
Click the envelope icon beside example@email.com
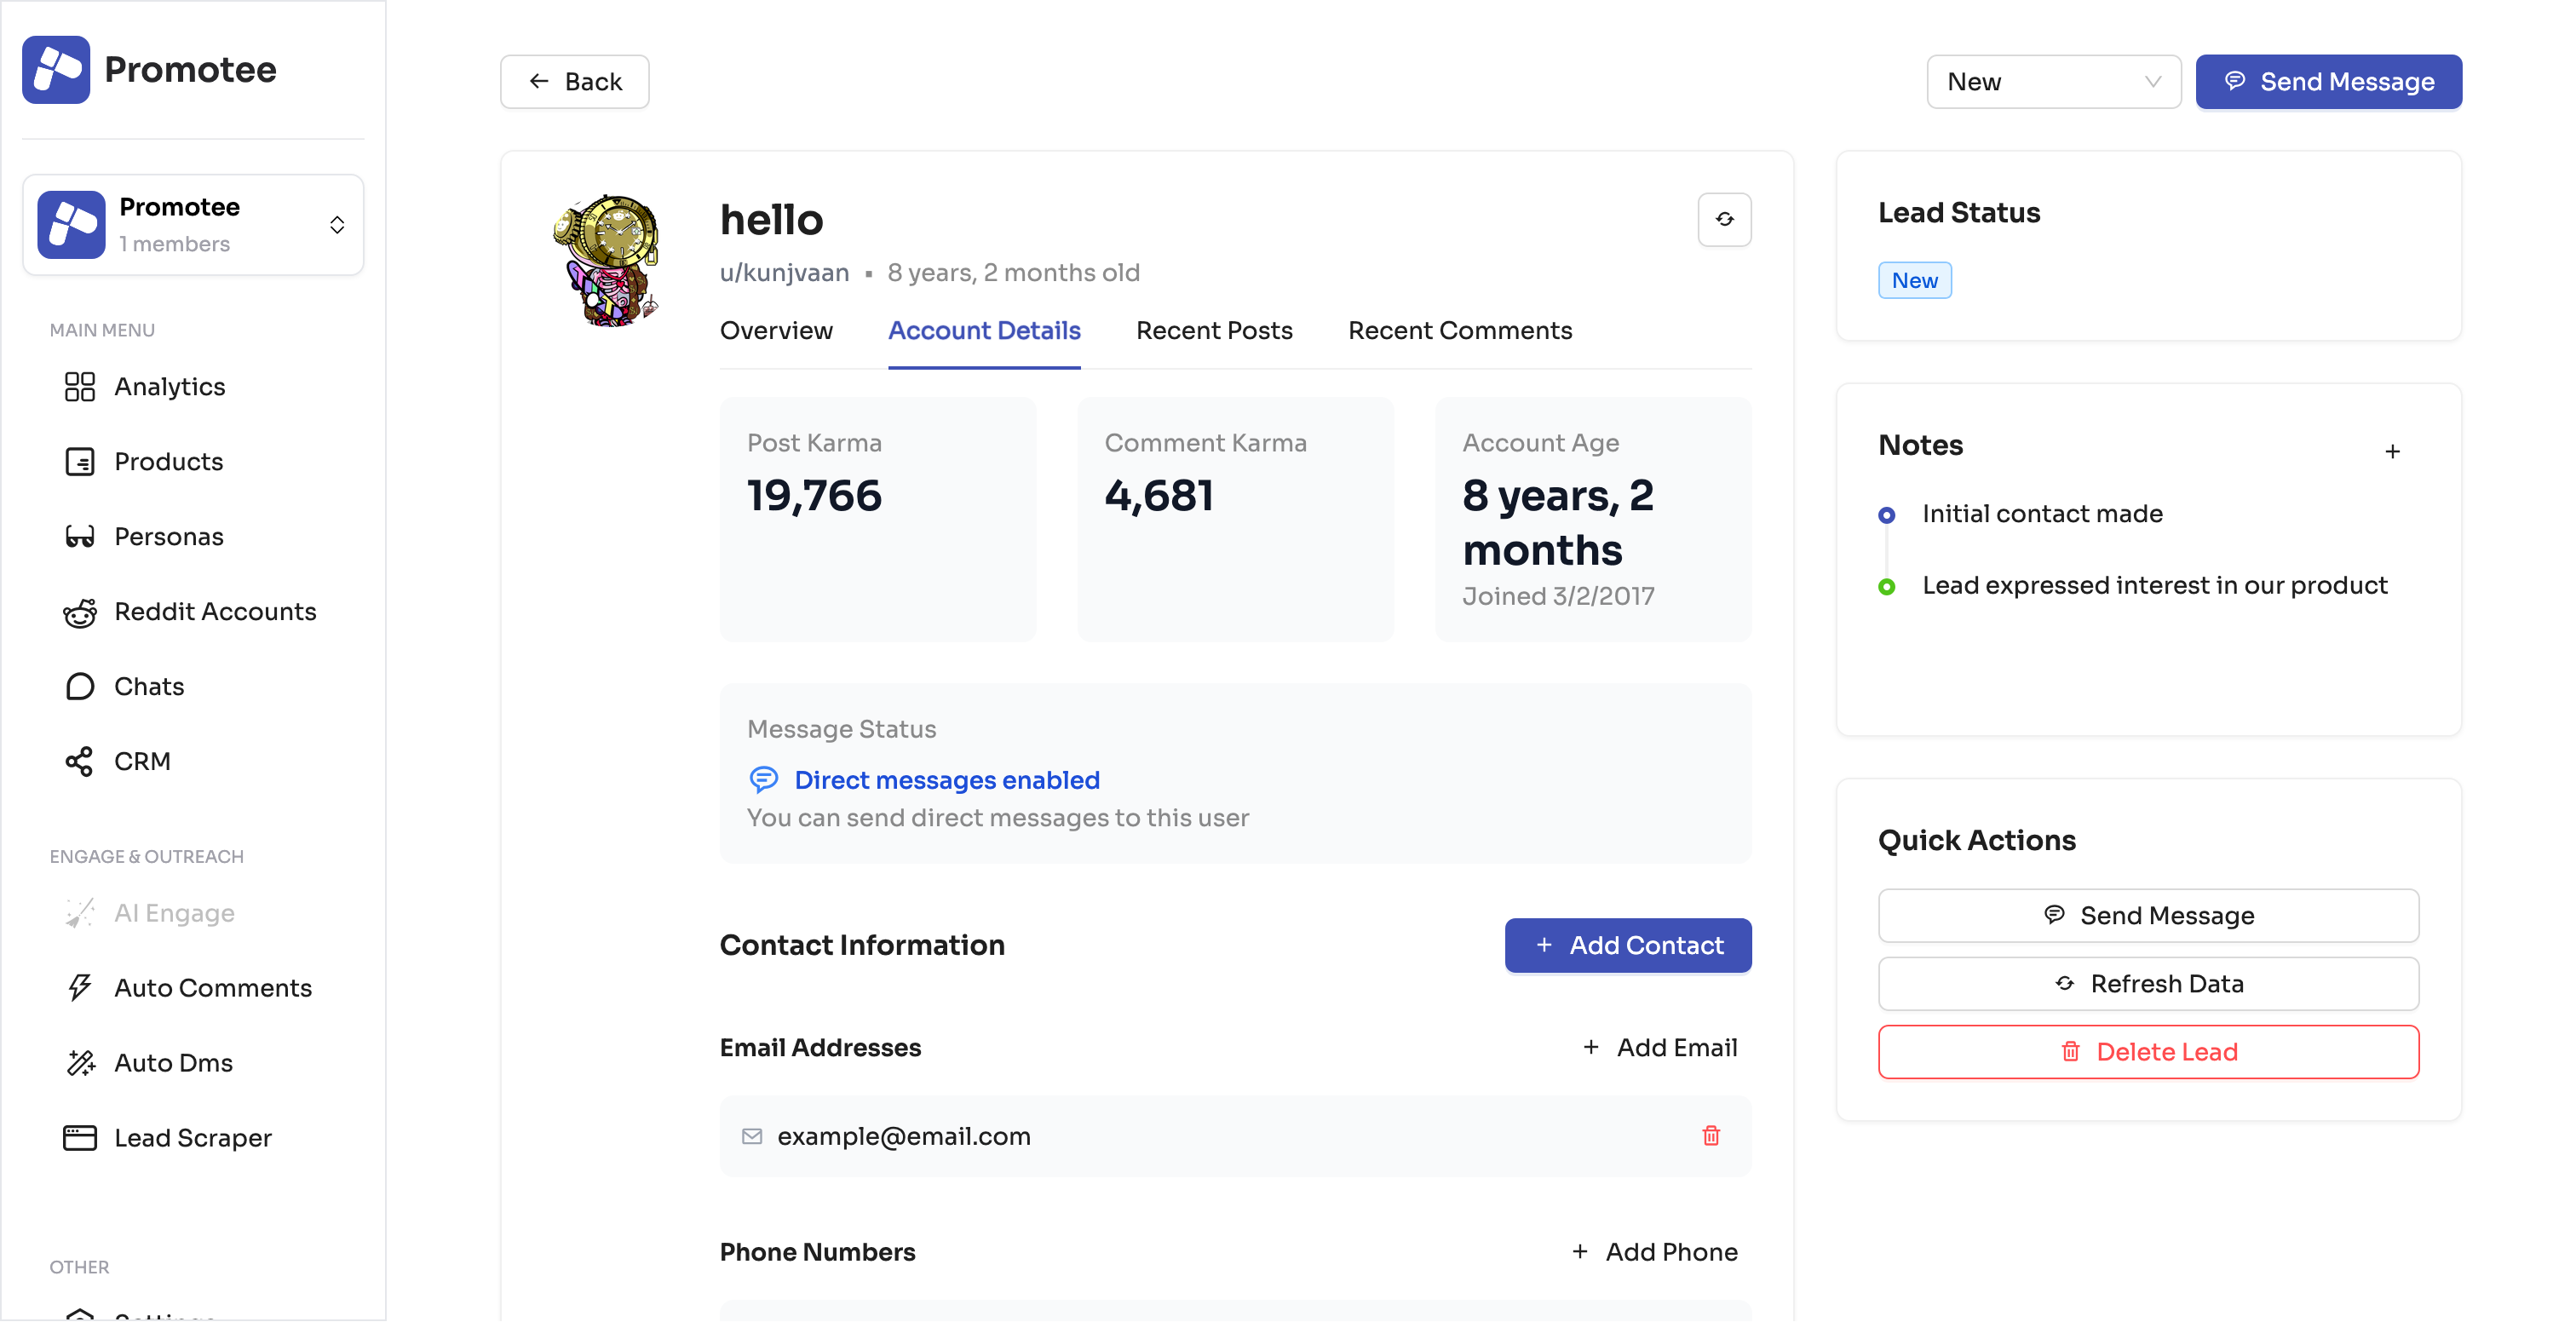click(752, 1137)
